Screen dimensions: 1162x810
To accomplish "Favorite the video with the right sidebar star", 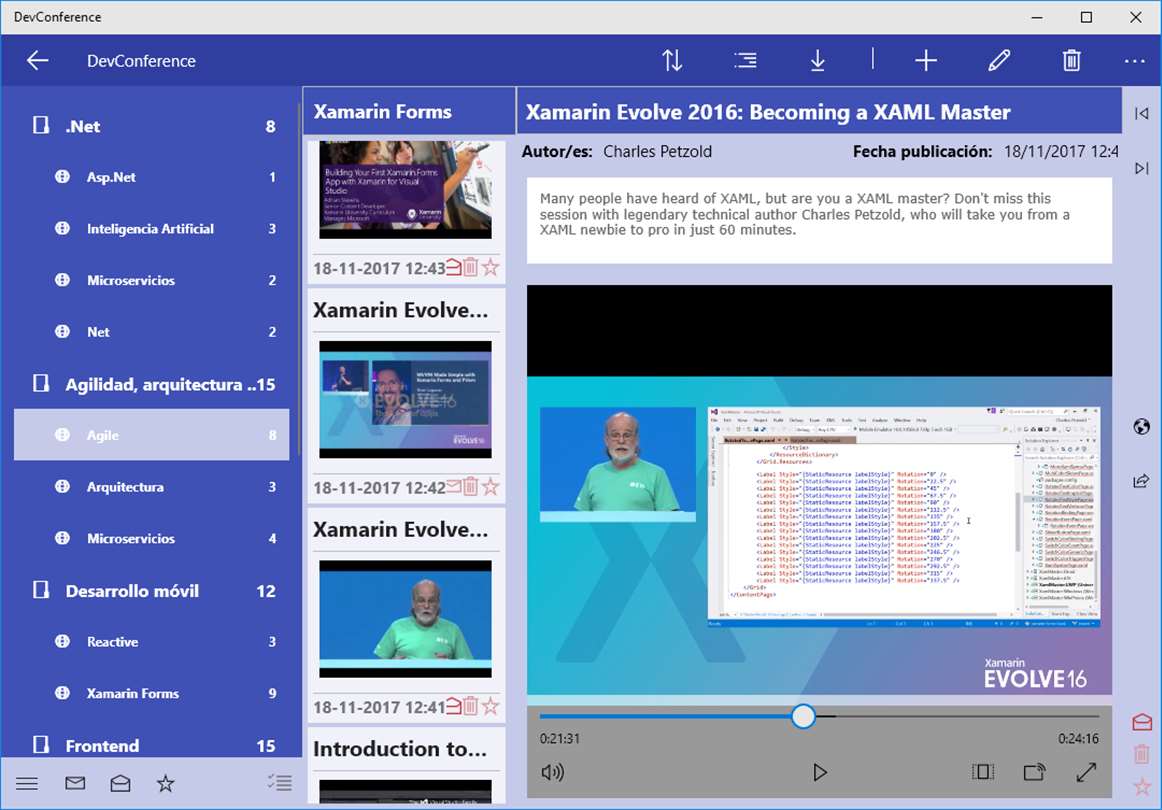I will (1142, 786).
